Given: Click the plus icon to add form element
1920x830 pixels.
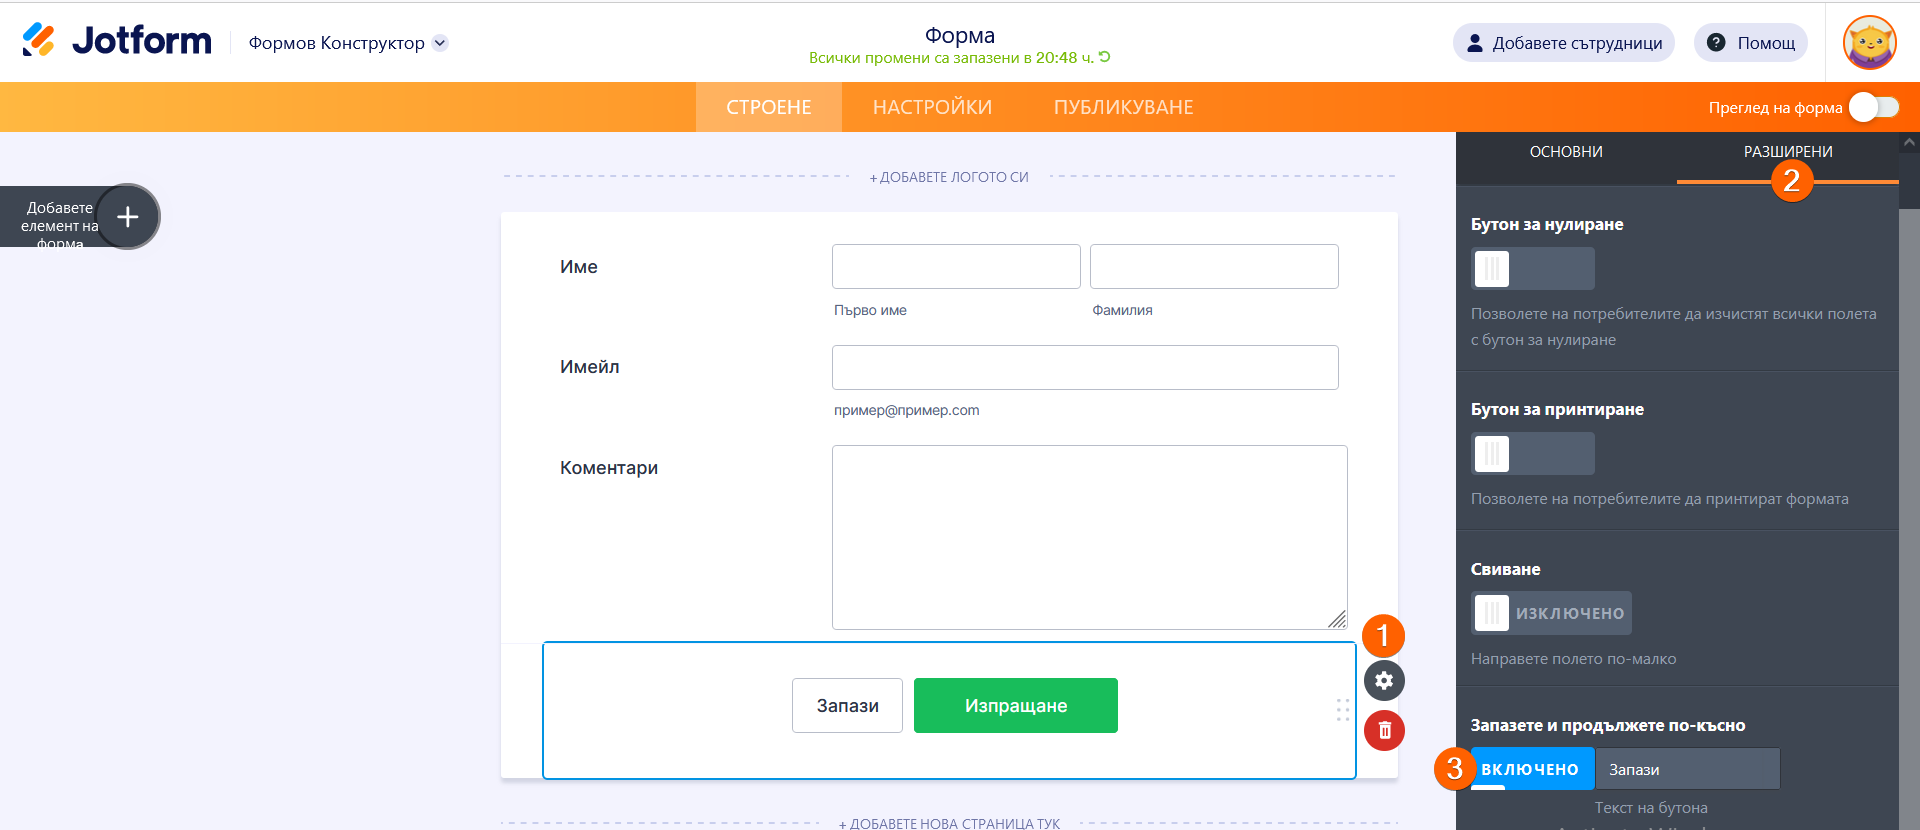Looking at the screenshot, I should [127, 217].
